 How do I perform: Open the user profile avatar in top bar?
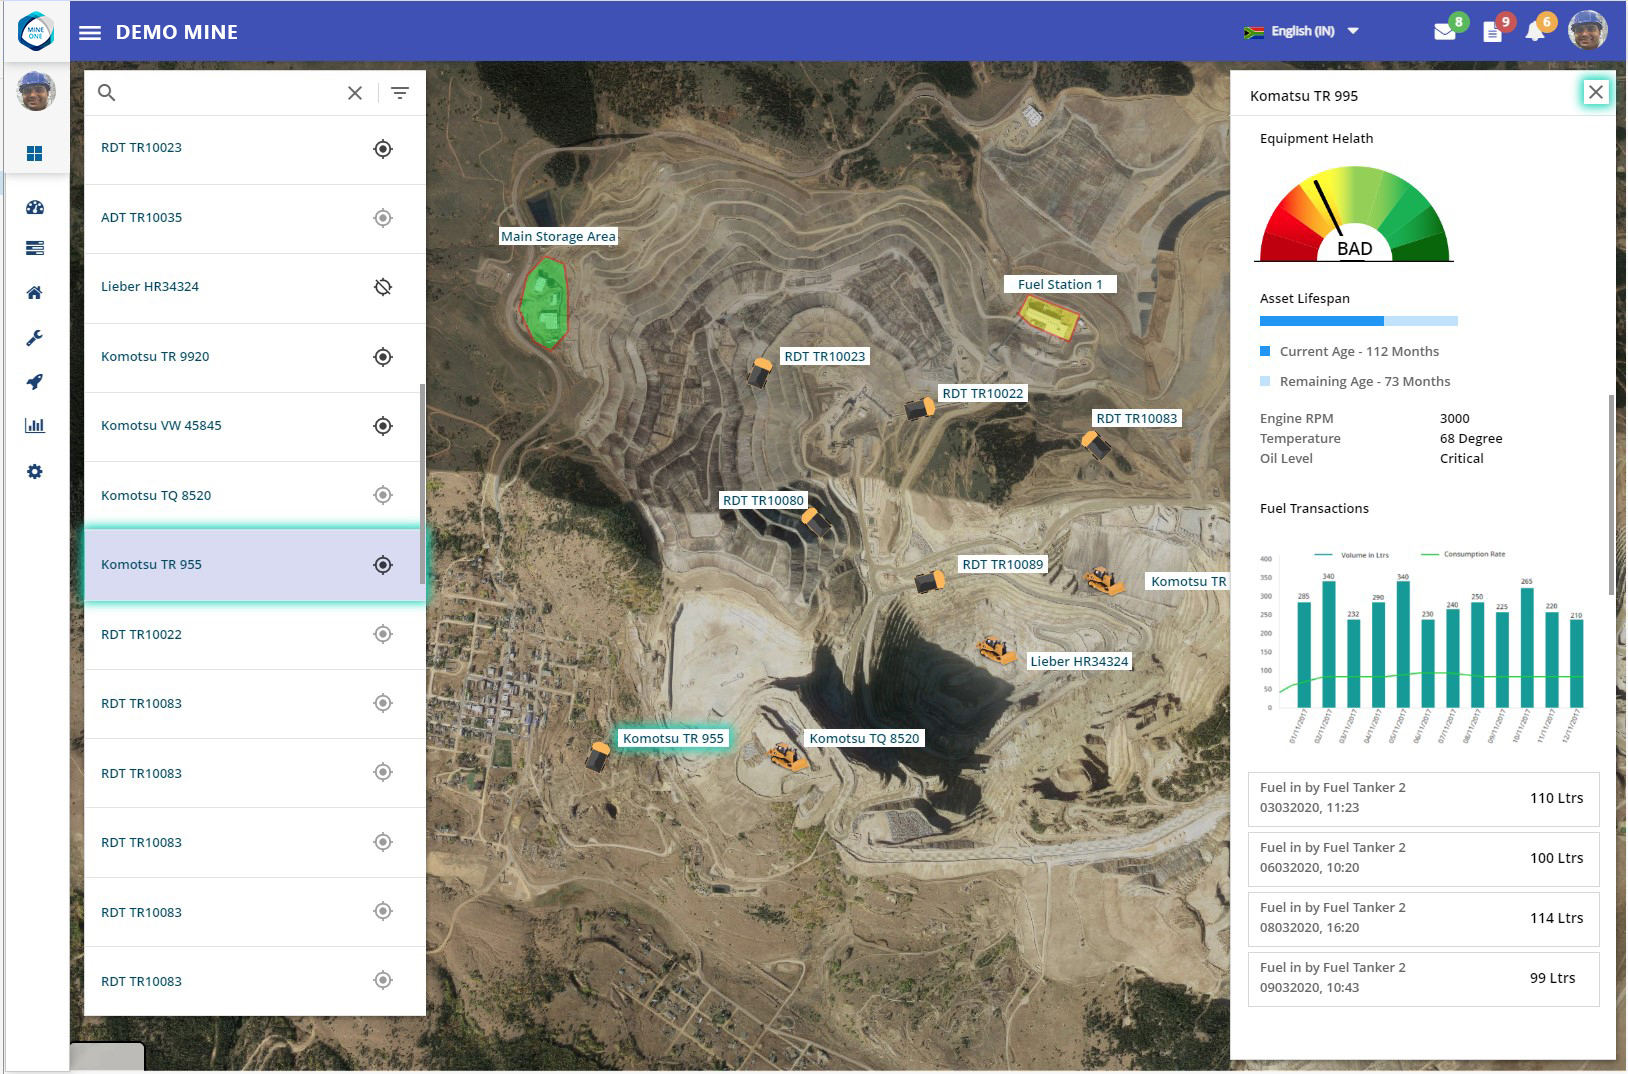pos(1587,30)
